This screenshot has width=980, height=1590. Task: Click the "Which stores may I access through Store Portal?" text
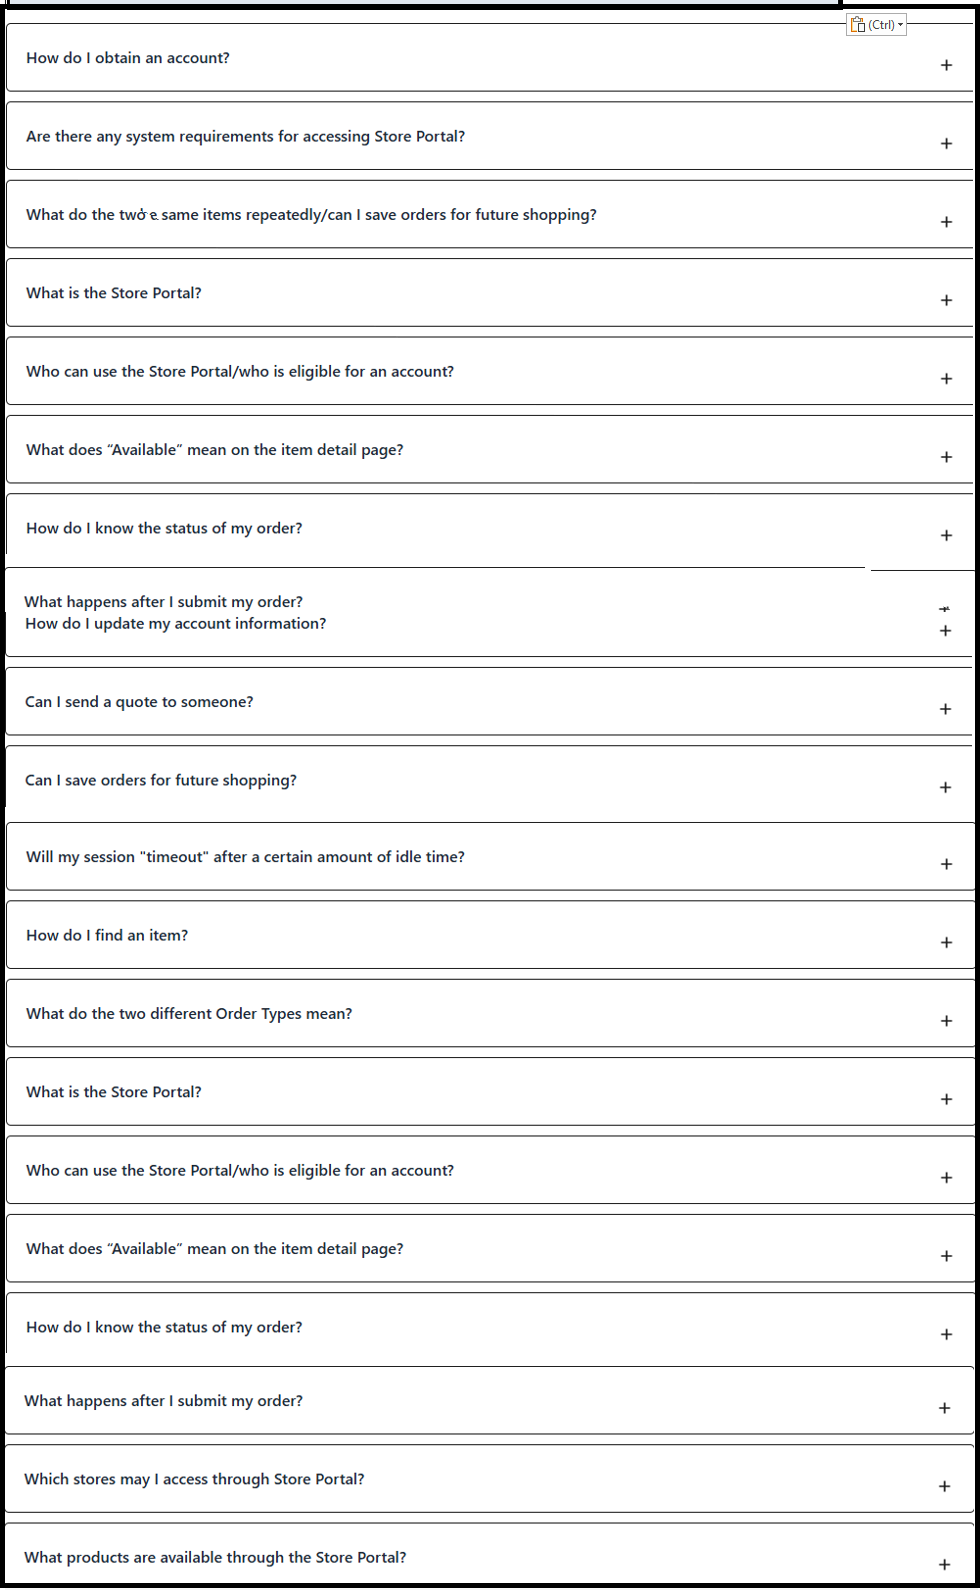click(194, 1479)
